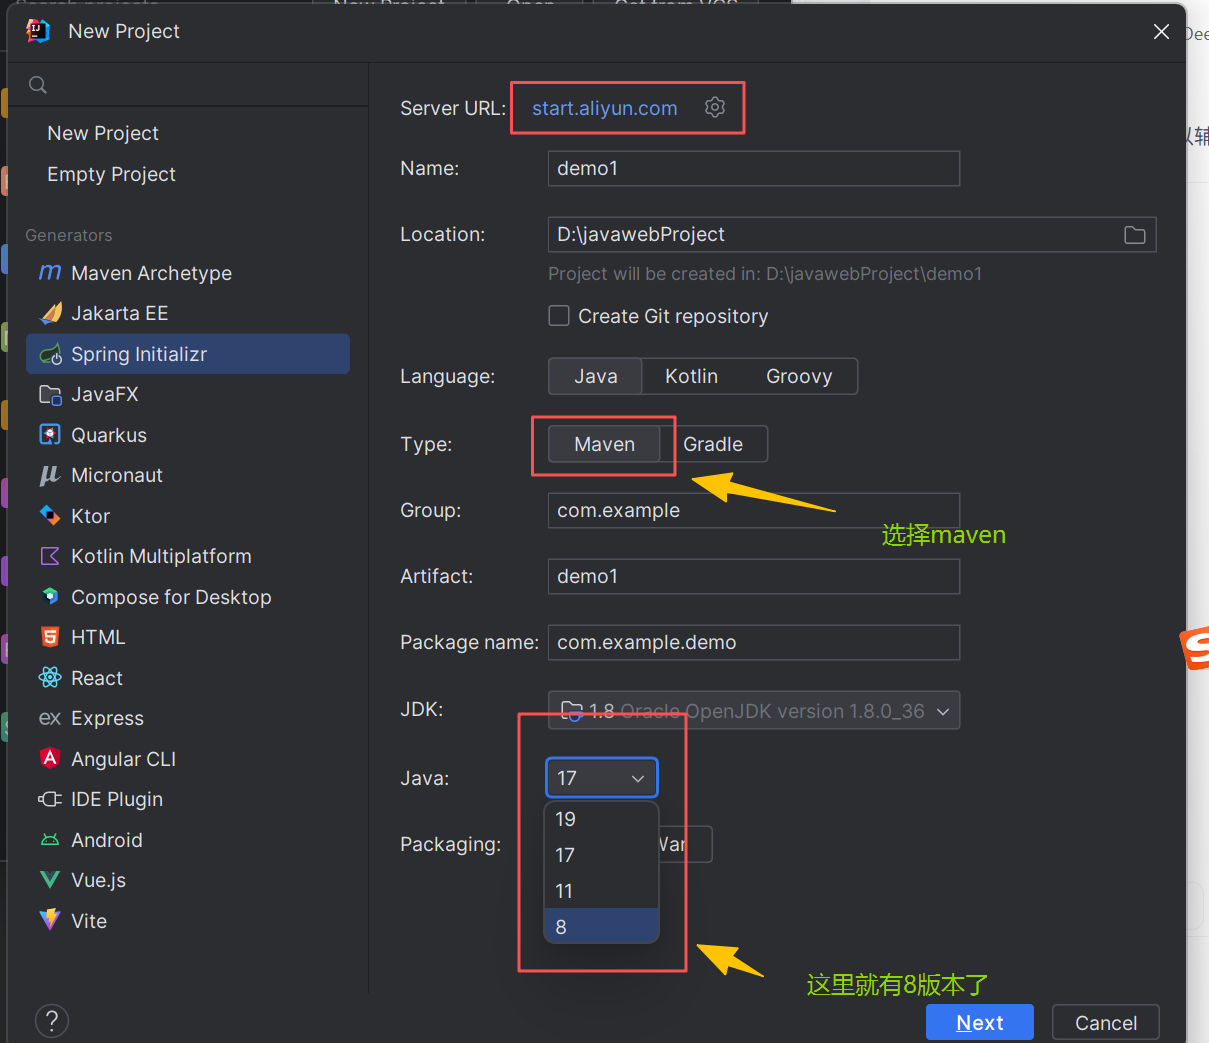Screen dimensions: 1209x1043
Task: Click the search magnifier in sidebar
Action: pos(38,85)
